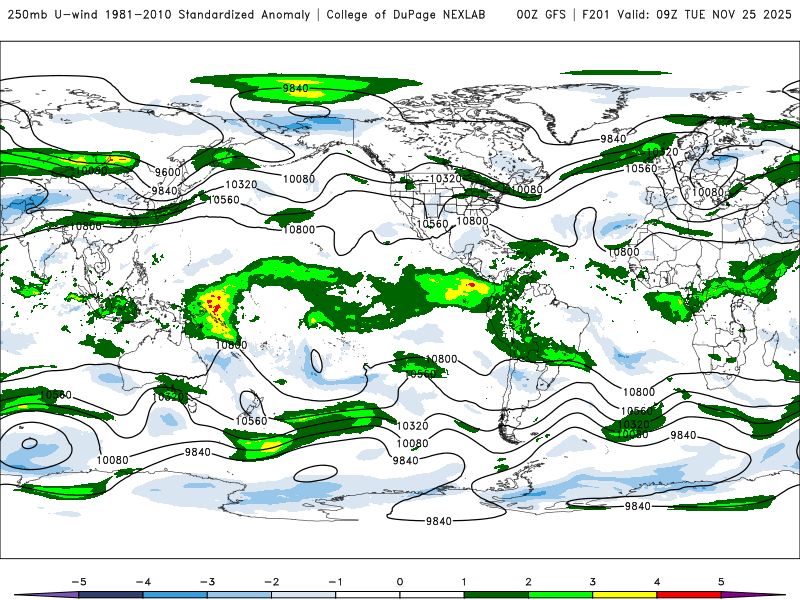Screen dimensions: 800x600
Task: Click the medium blue -4 to -3 colorbar segment
Action: click(175, 595)
